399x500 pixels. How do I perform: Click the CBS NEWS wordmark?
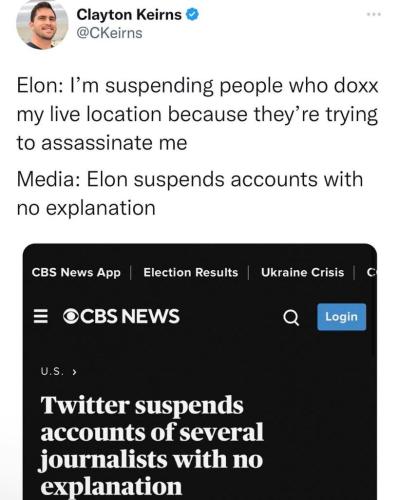tap(130, 316)
